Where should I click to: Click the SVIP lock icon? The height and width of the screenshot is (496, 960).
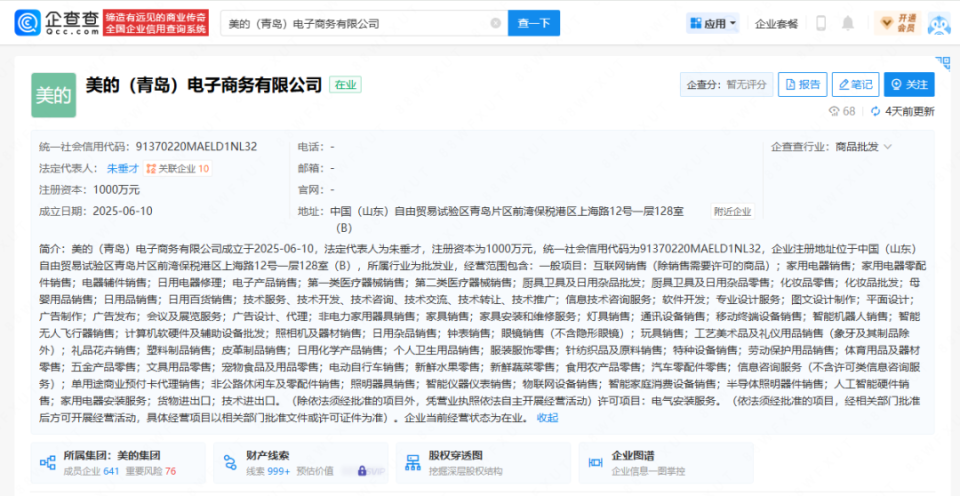[x=361, y=471]
